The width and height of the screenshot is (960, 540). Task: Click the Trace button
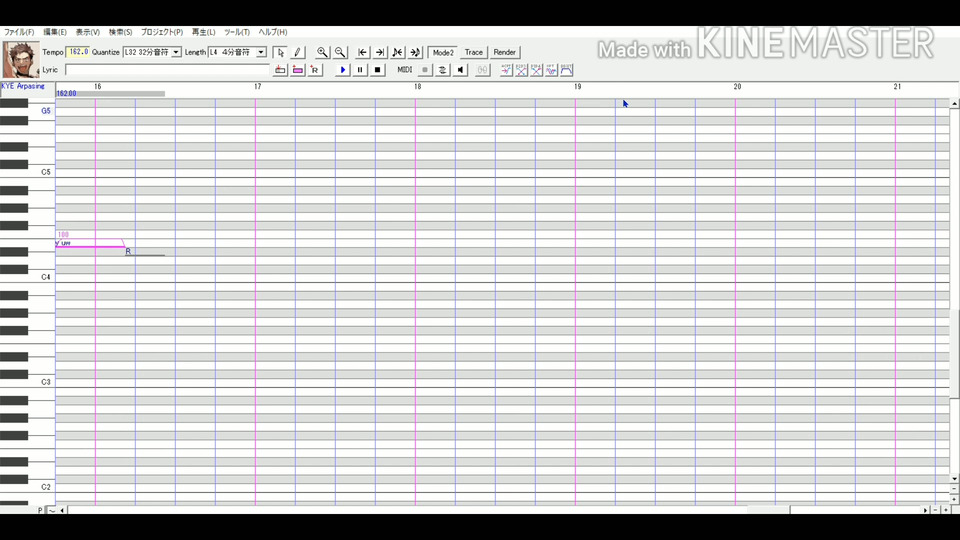click(473, 52)
